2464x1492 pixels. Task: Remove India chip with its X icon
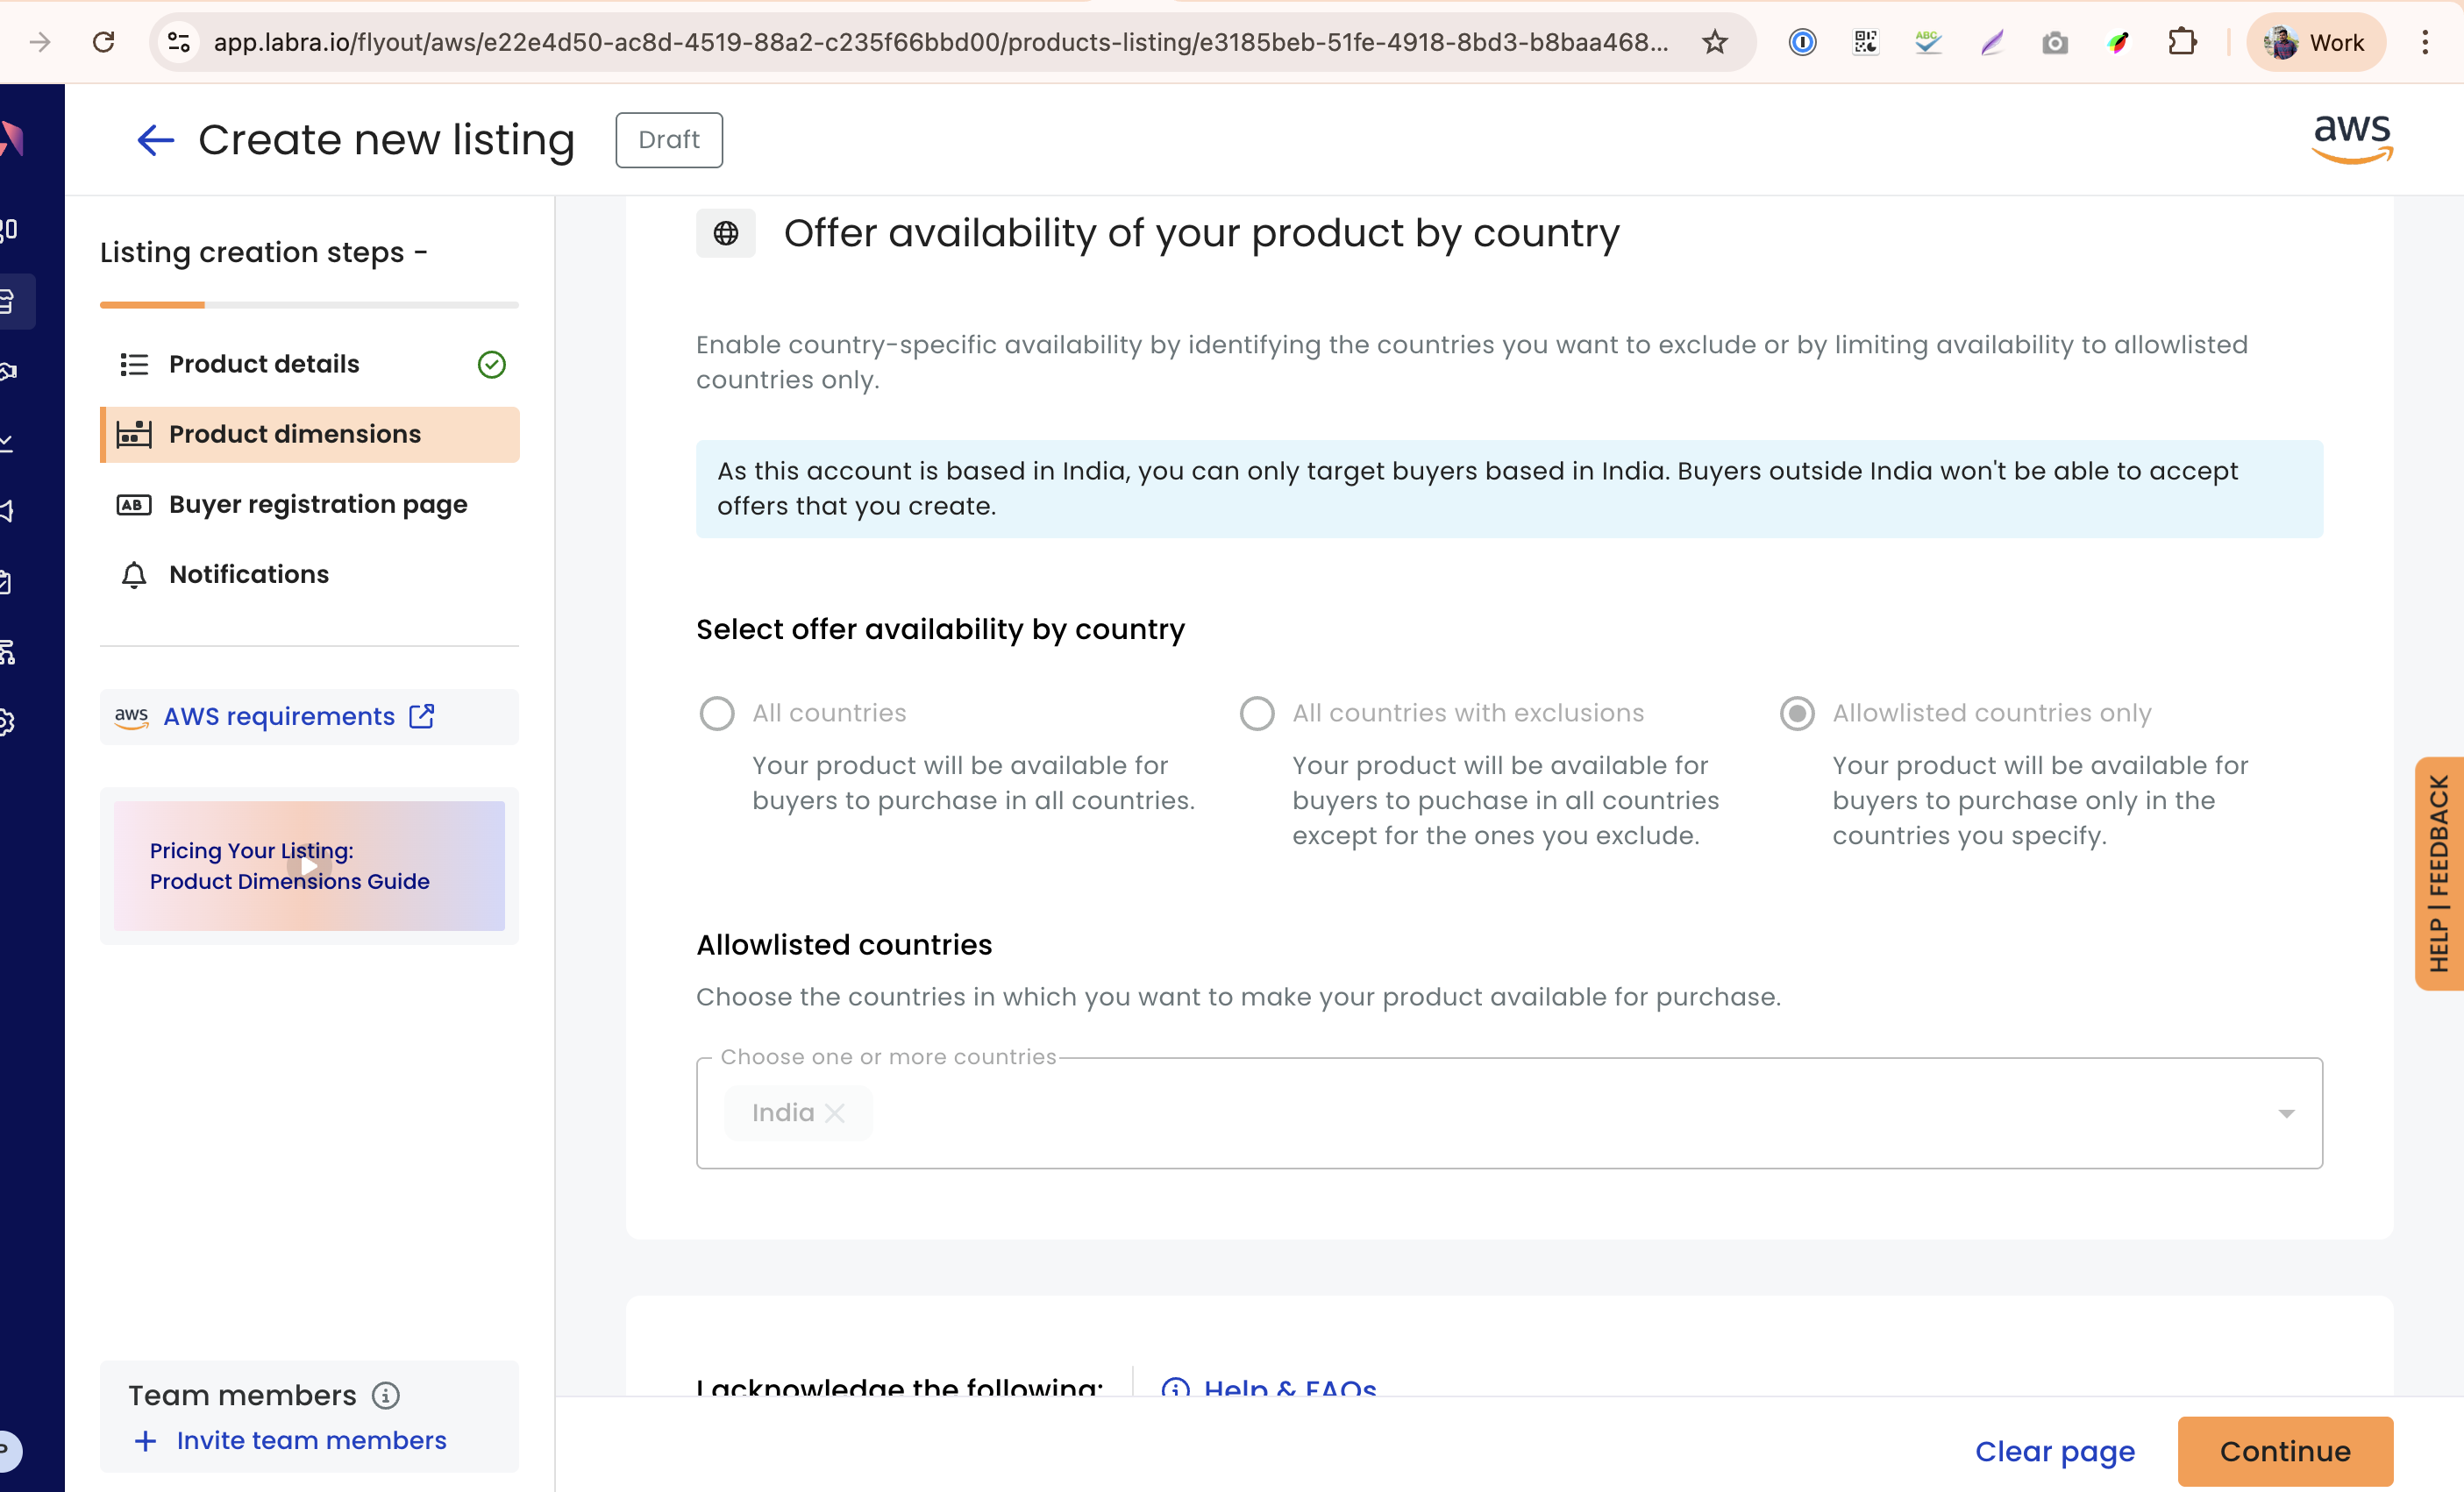(835, 1112)
